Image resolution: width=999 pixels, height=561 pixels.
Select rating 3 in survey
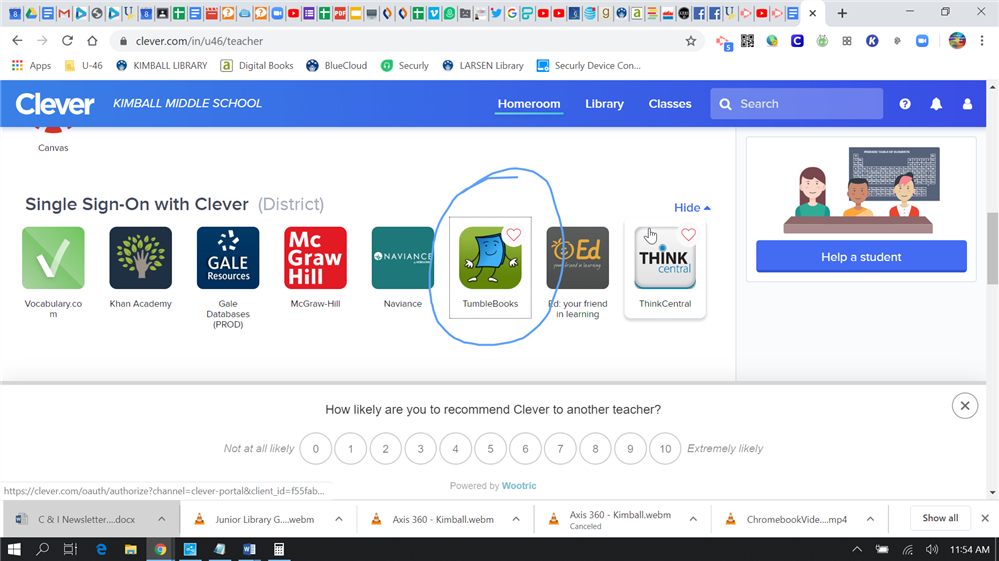[x=420, y=448]
